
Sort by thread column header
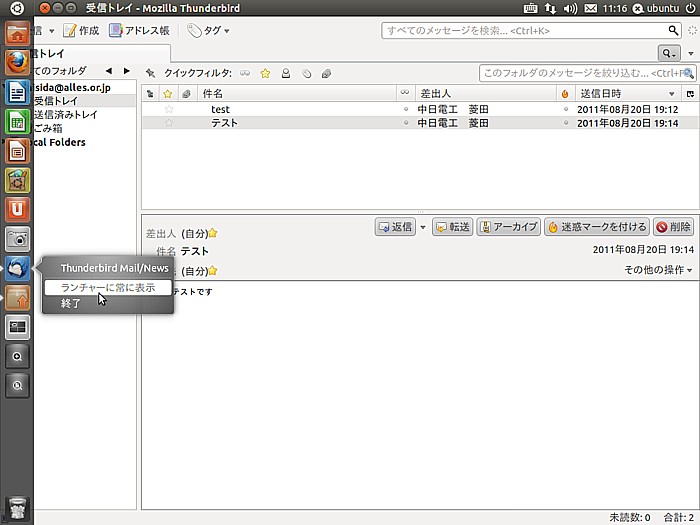150,94
